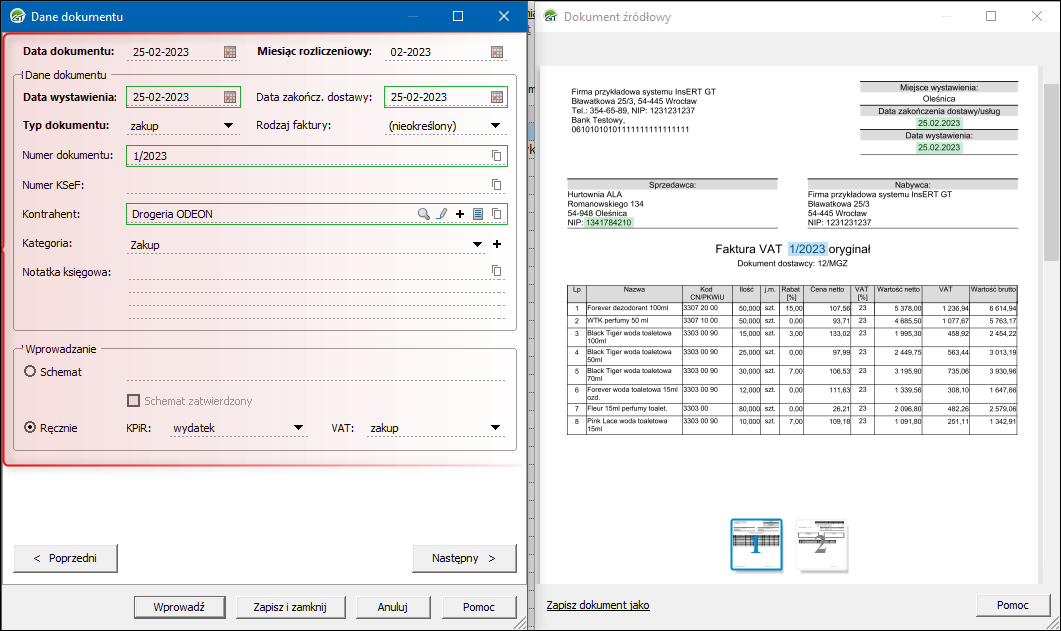Open contractor list icon in Kontrahent field

[x=478, y=214]
